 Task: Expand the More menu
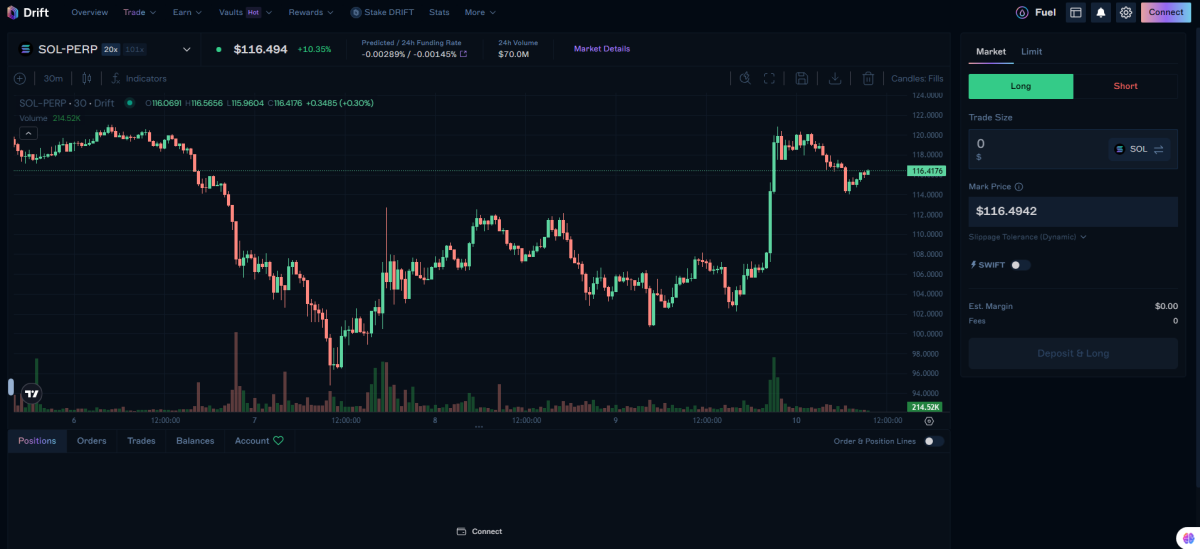480,12
